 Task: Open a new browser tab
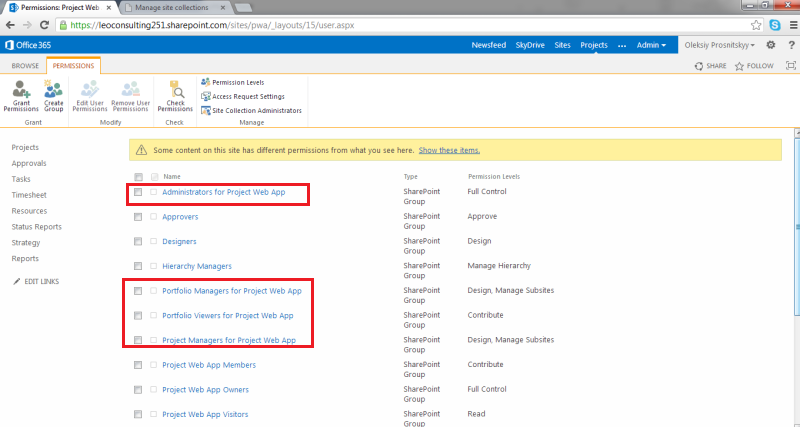(x=243, y=8)
